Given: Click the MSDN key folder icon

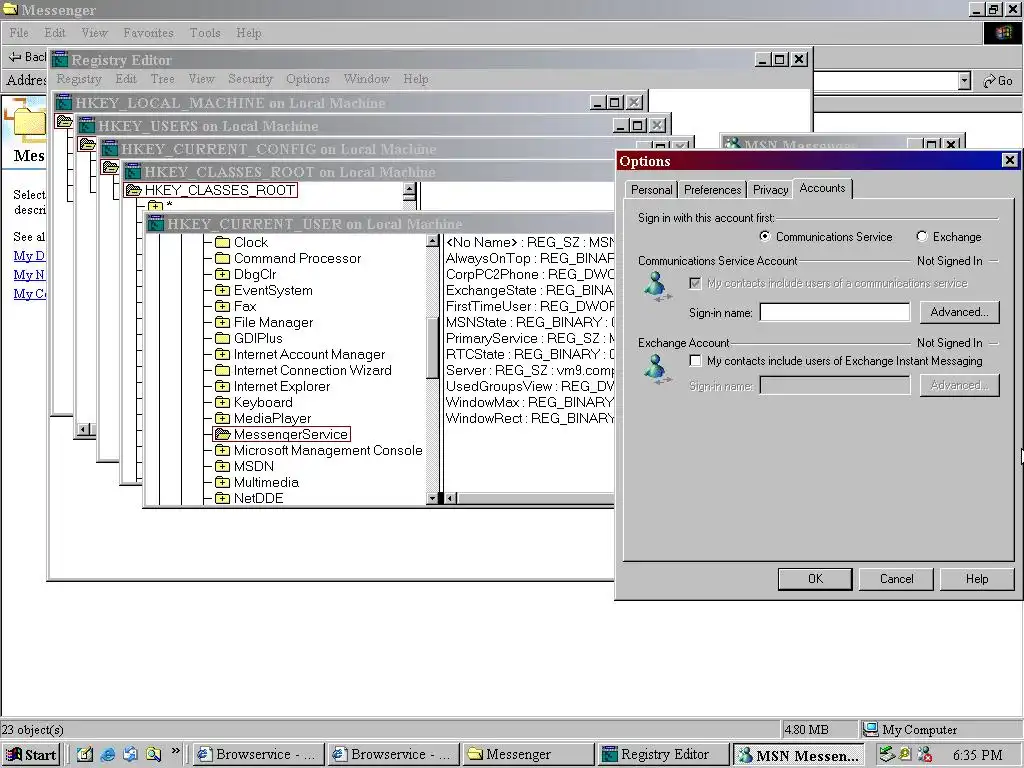Looking at the screenshot, I should 222,466.
